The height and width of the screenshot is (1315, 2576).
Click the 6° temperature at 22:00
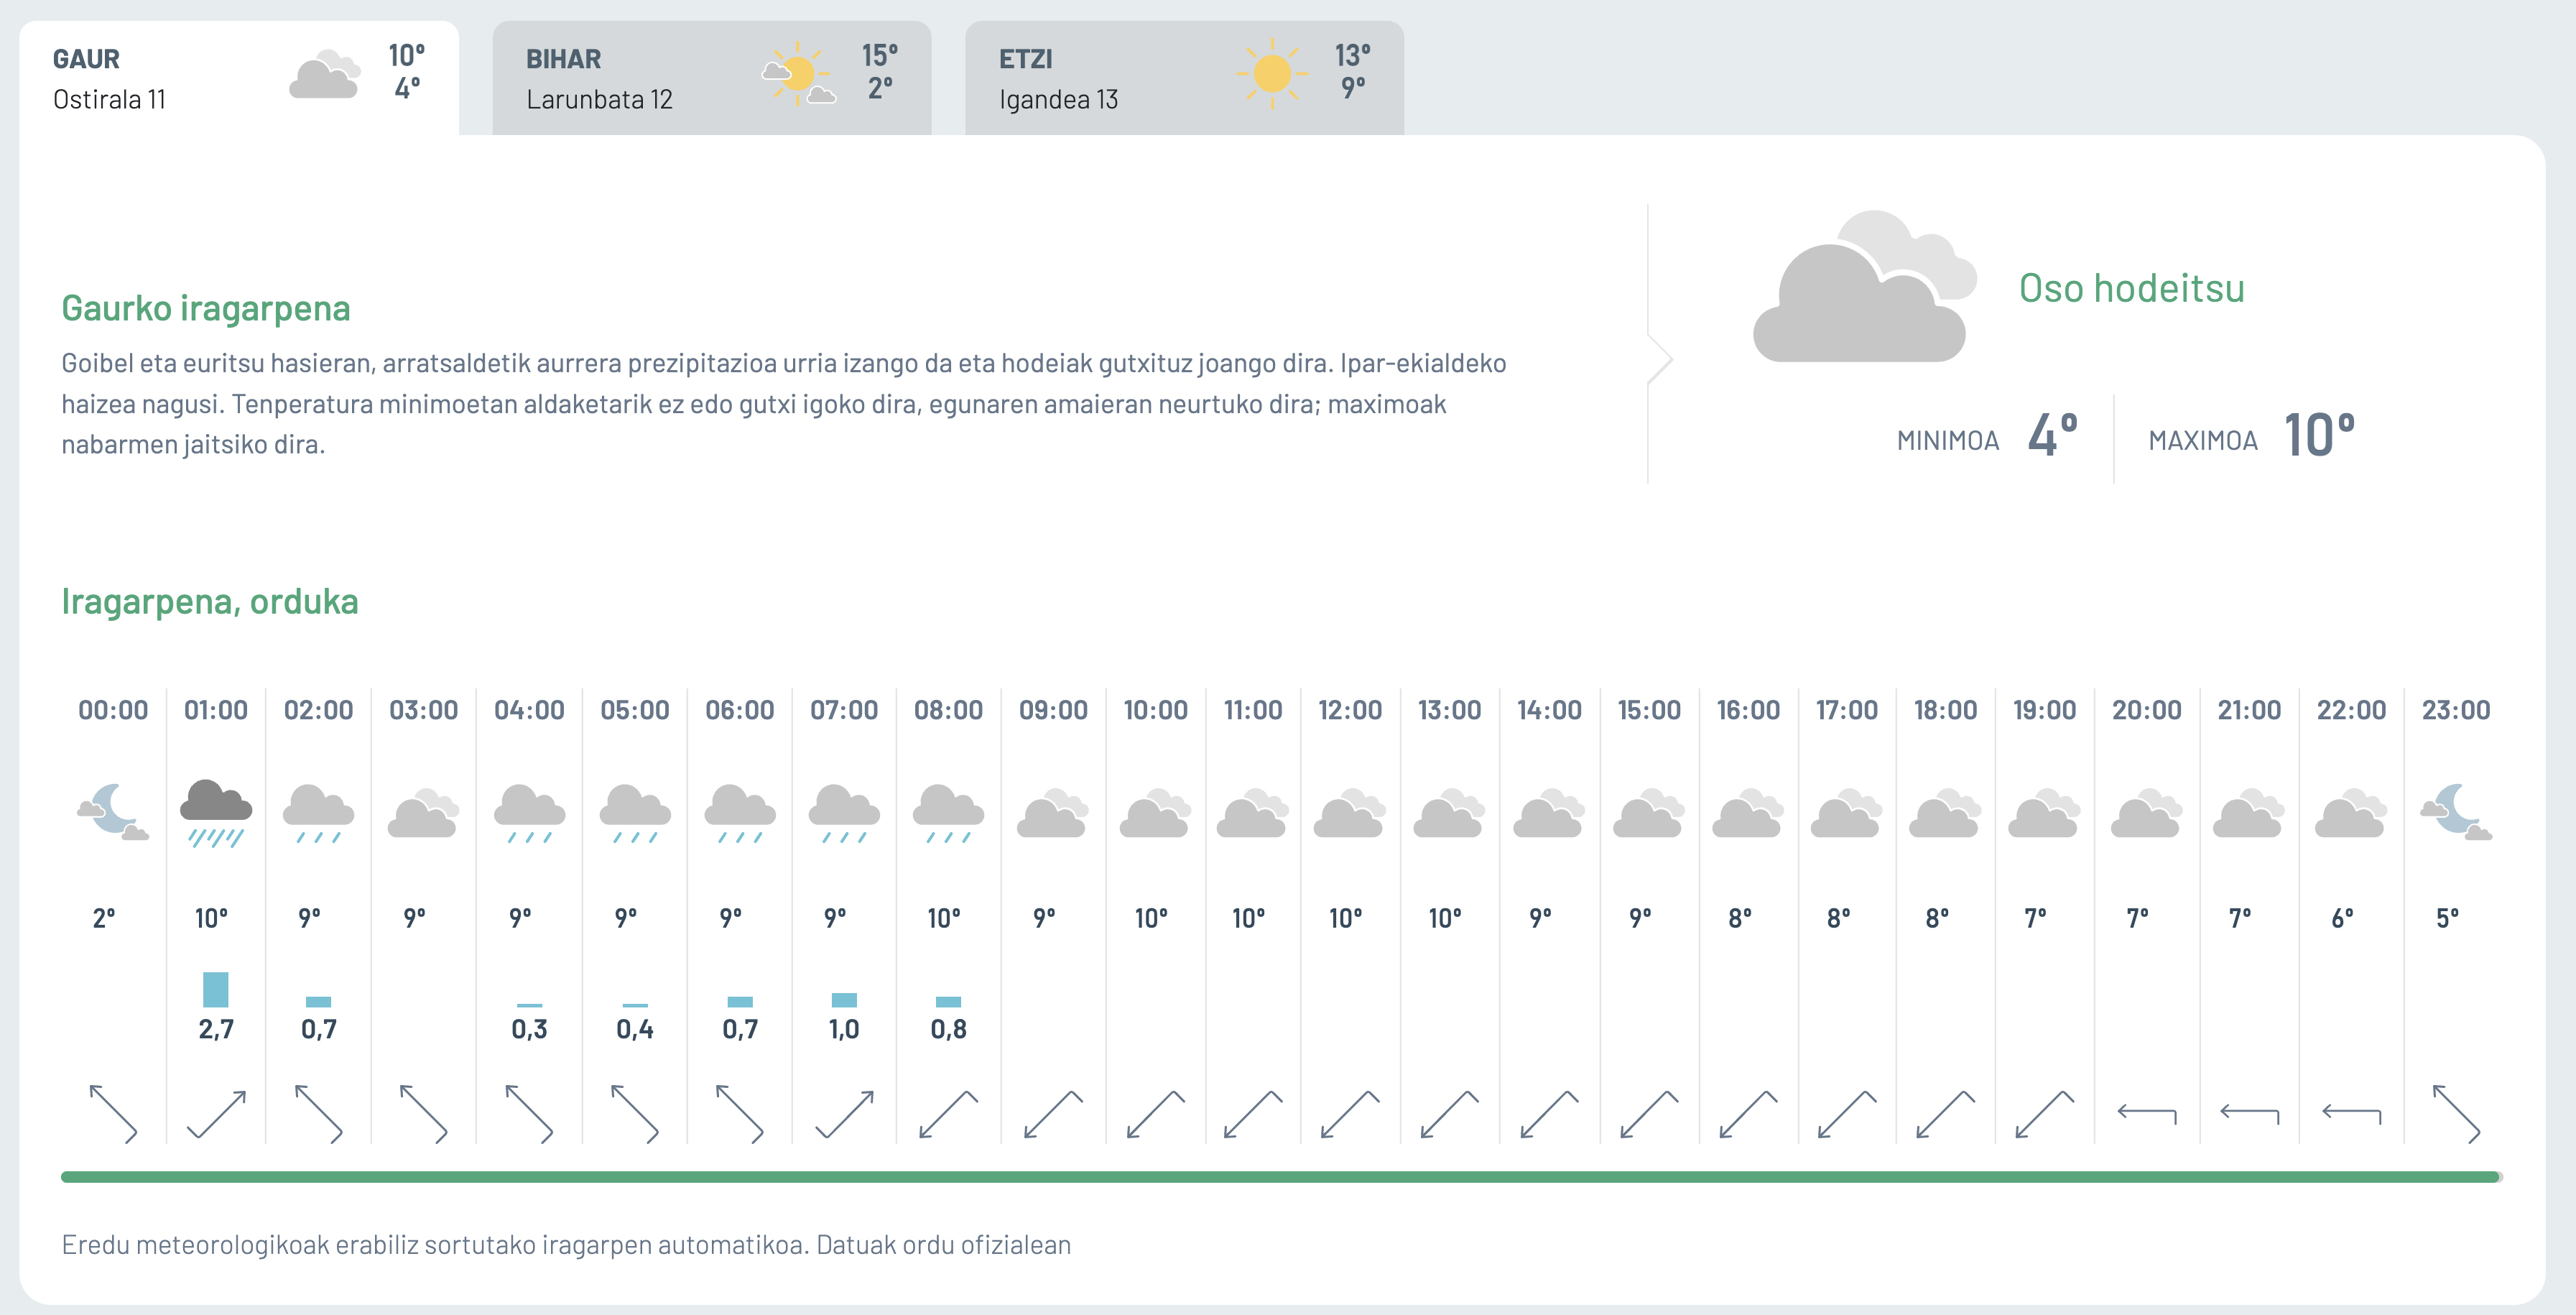click(x=2342, y=918)
